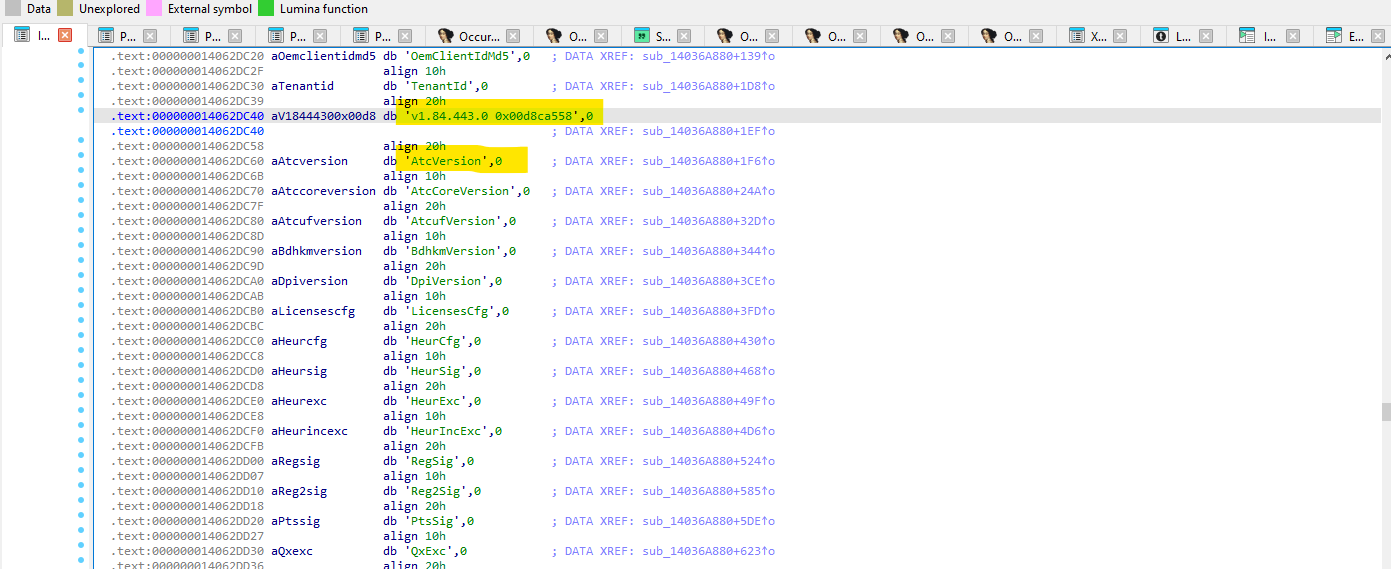Follow xref link sub_14036A880+524
The height and width of the screenshot is (569, 1391).
click(708, 461)
